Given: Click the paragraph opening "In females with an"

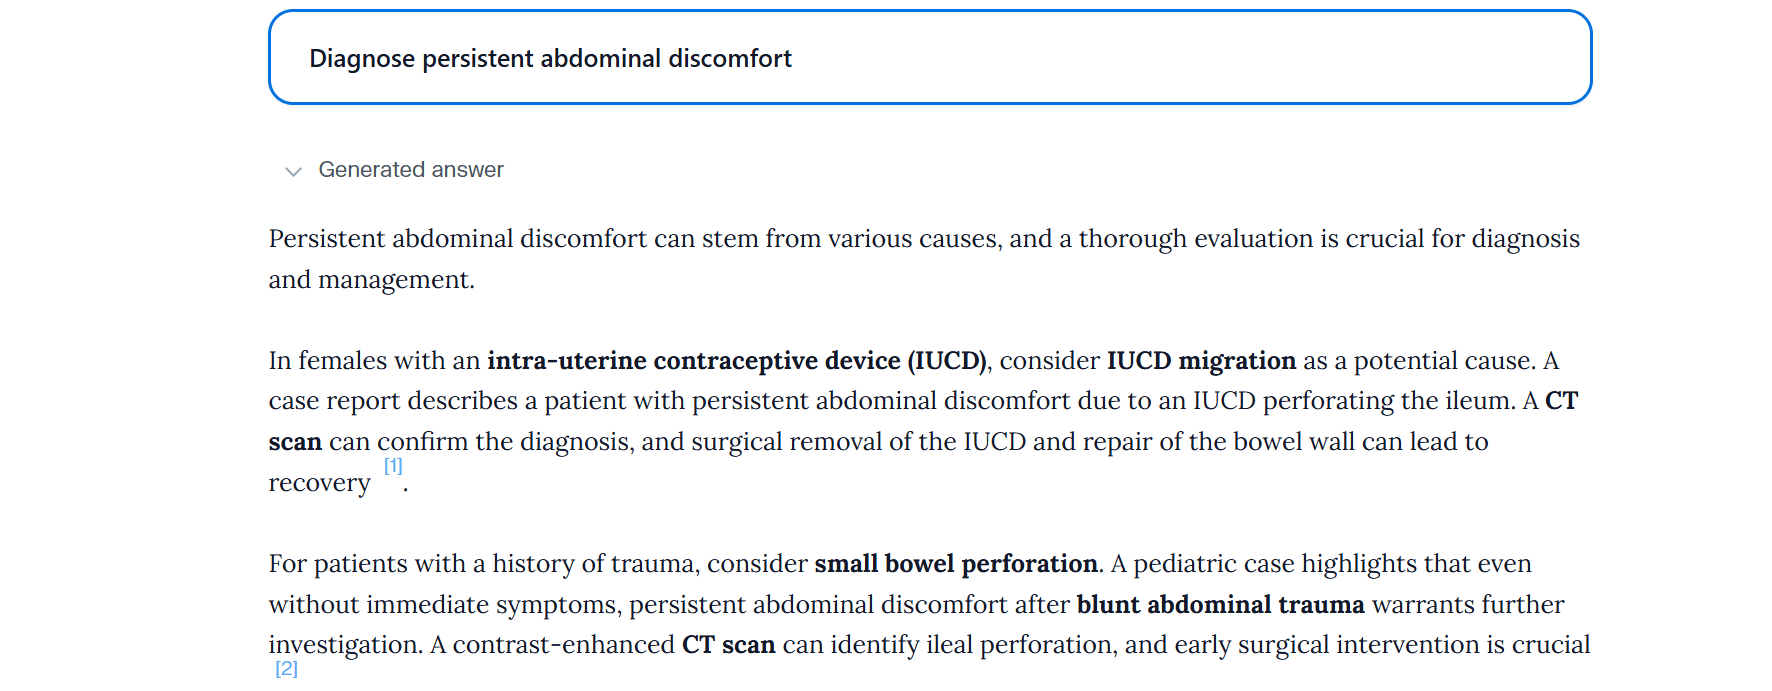Looking at the screenshot, I should point(376,361).
